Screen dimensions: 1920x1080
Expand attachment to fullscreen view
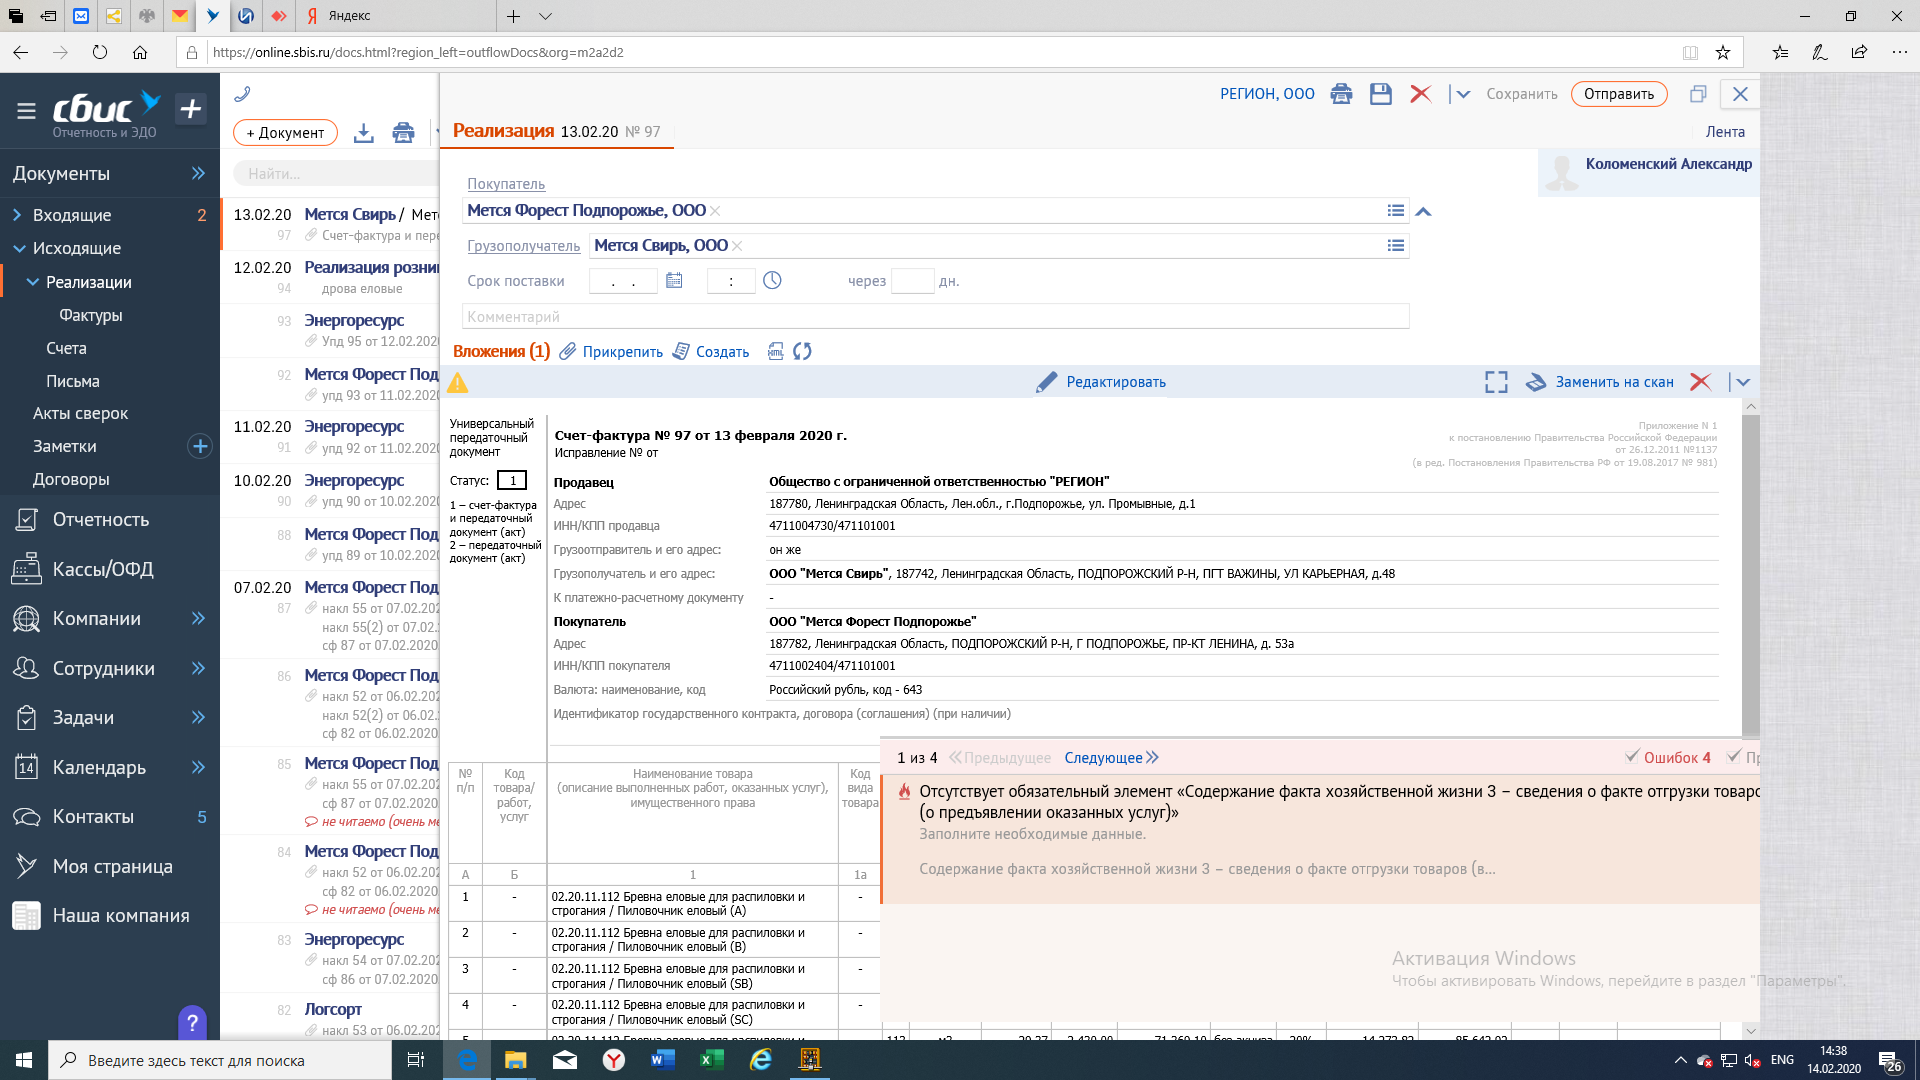click(1496, 382)
